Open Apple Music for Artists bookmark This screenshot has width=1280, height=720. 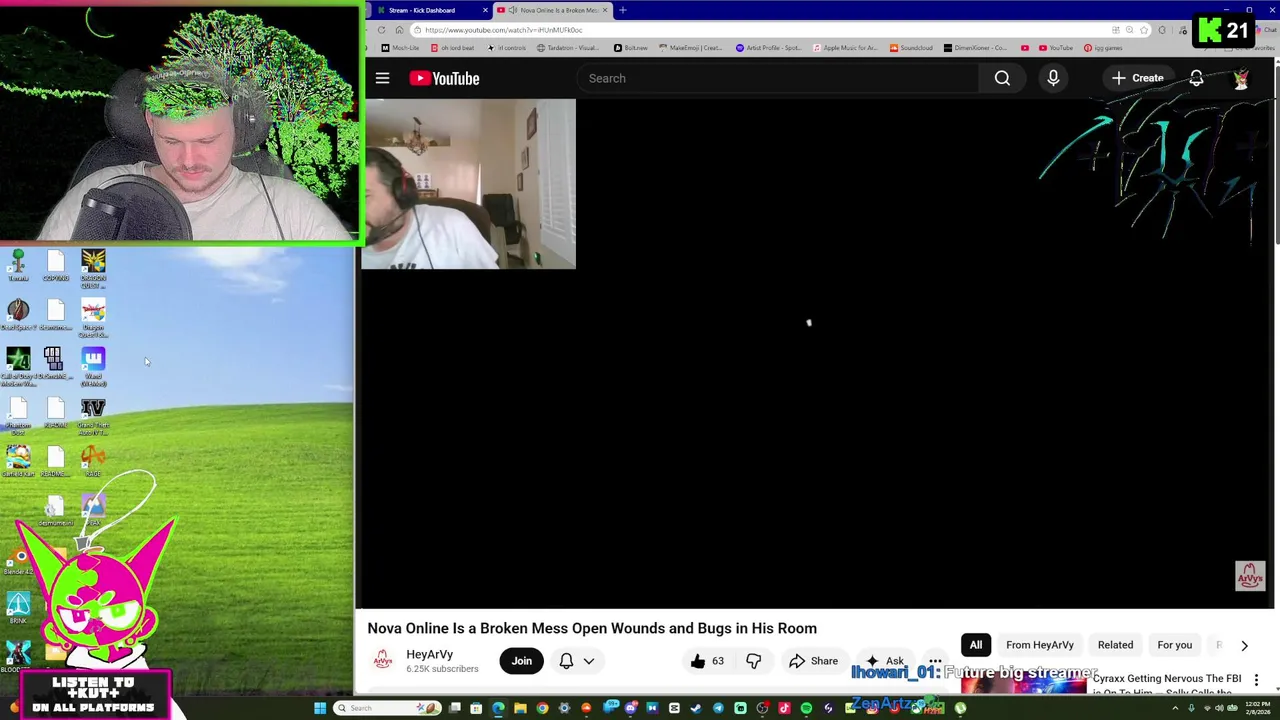click(844, 48)
